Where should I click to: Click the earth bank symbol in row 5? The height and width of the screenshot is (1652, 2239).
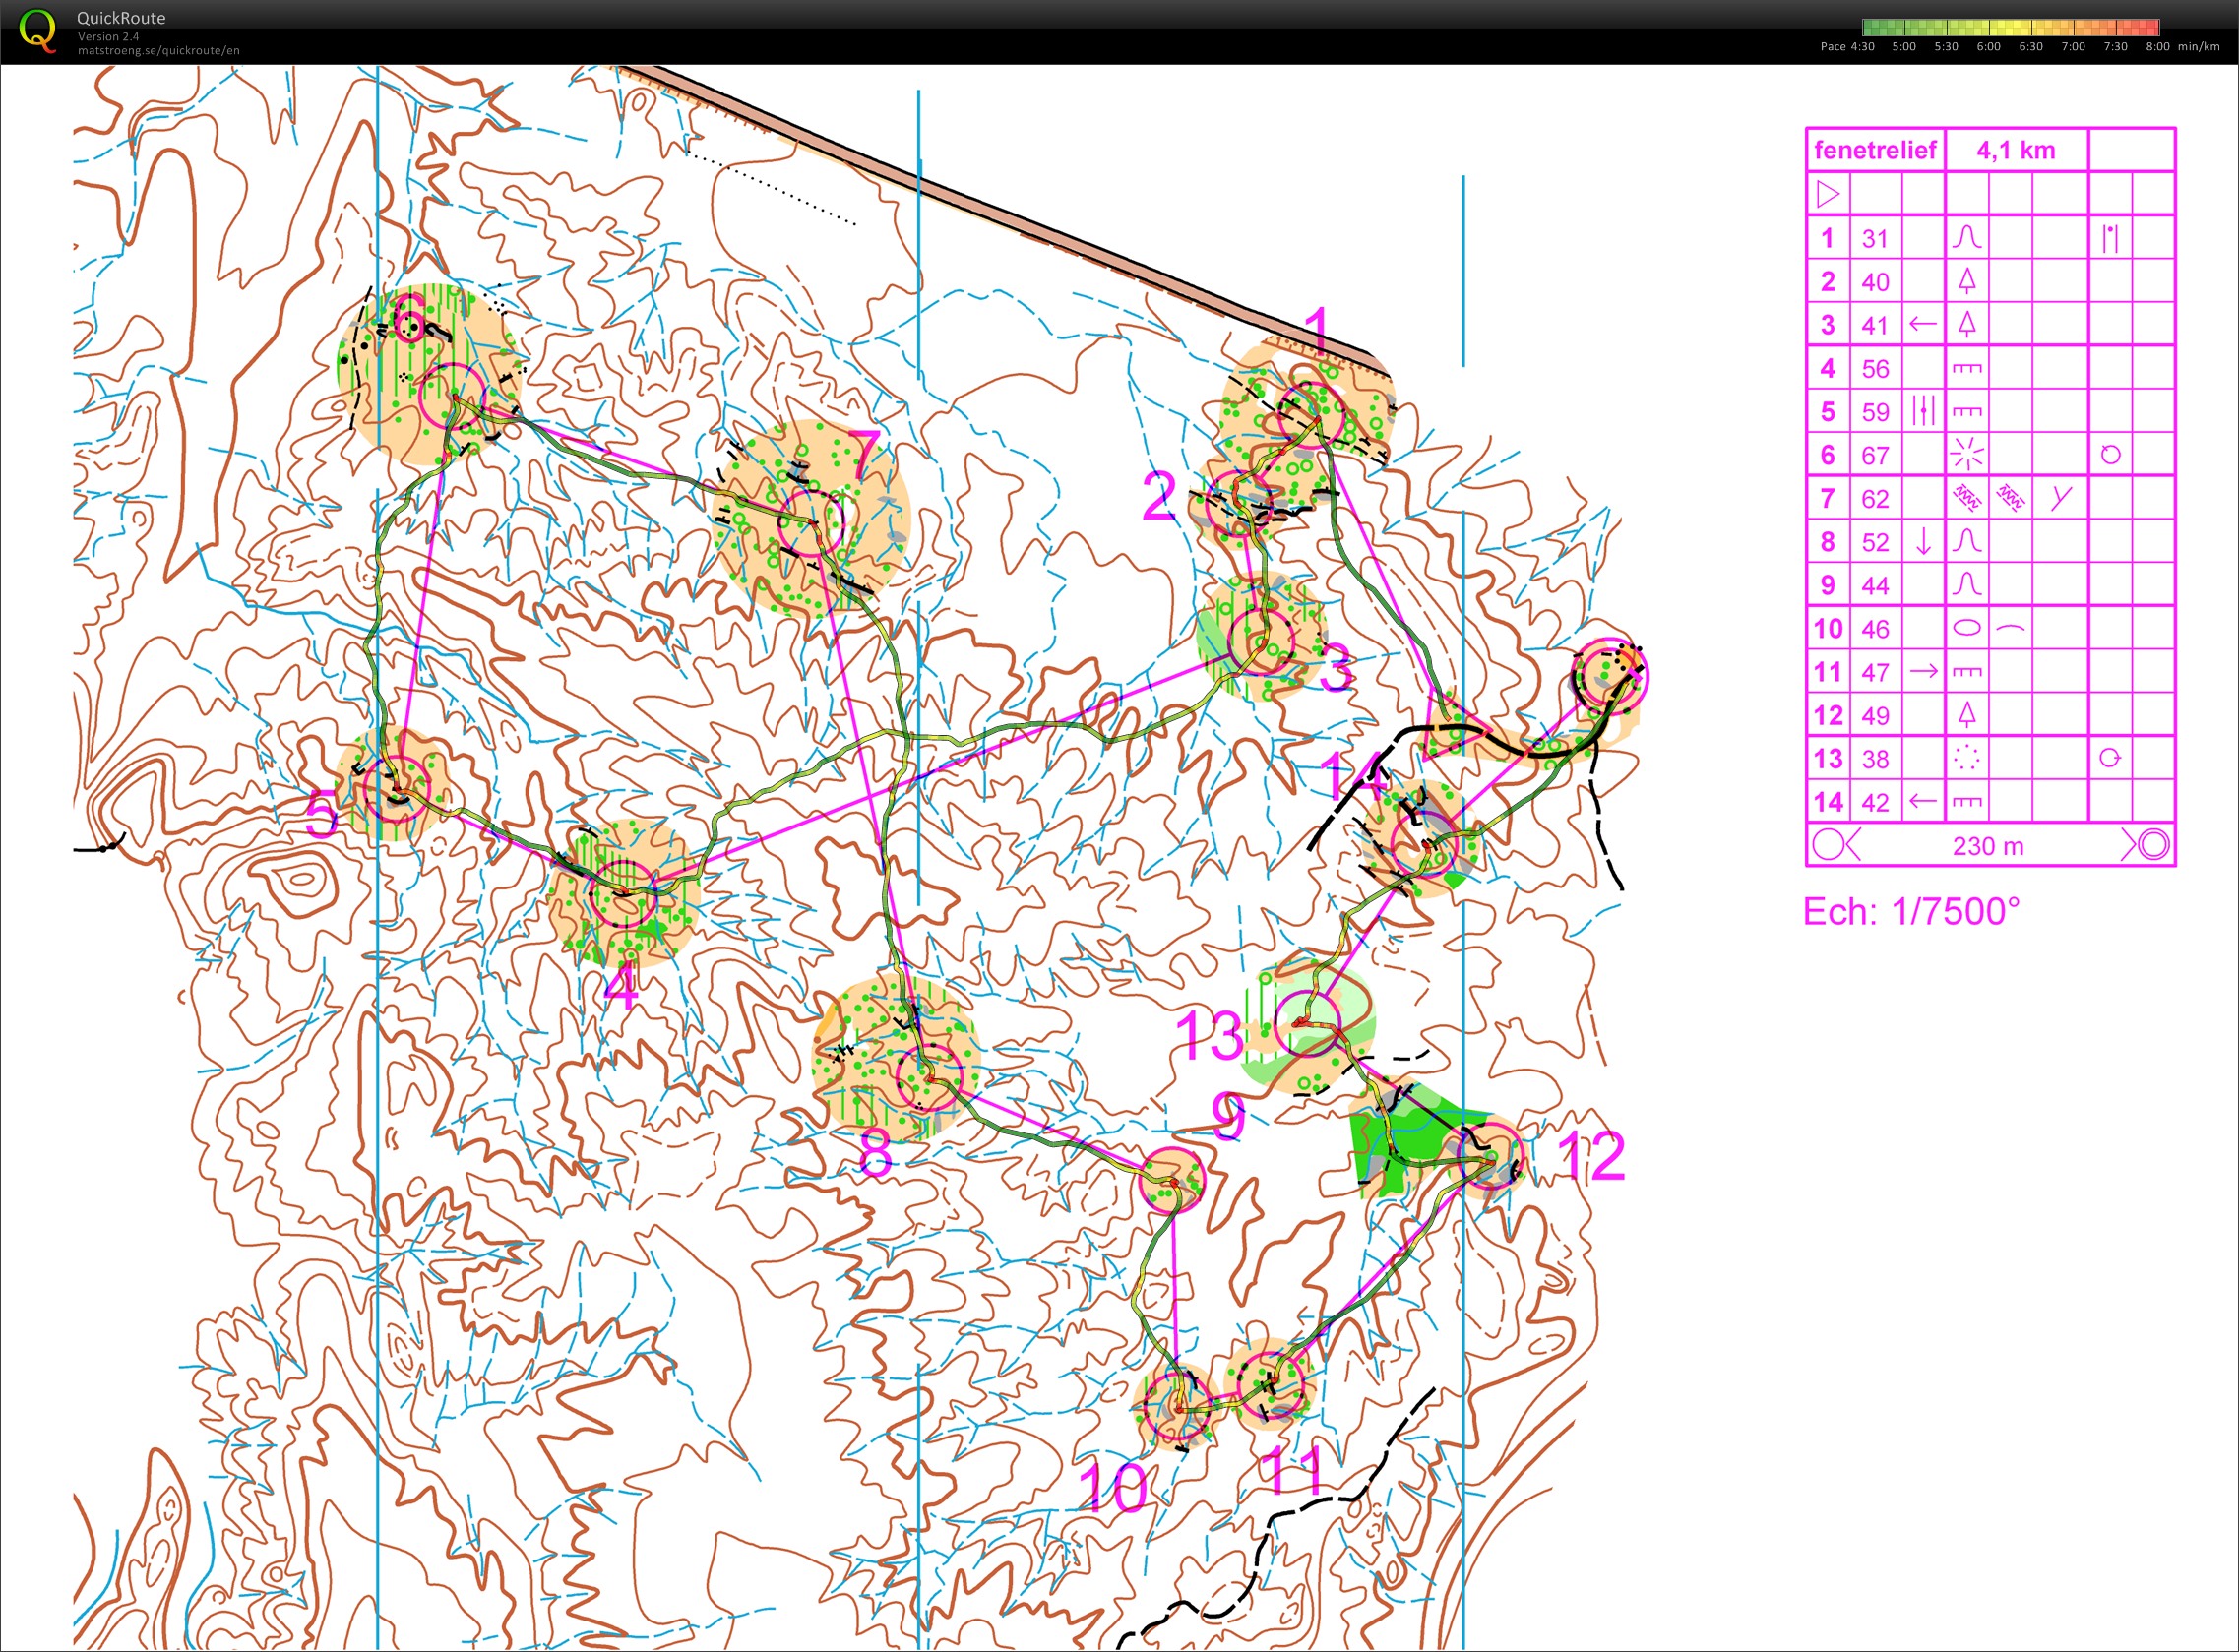point(1966,411)
